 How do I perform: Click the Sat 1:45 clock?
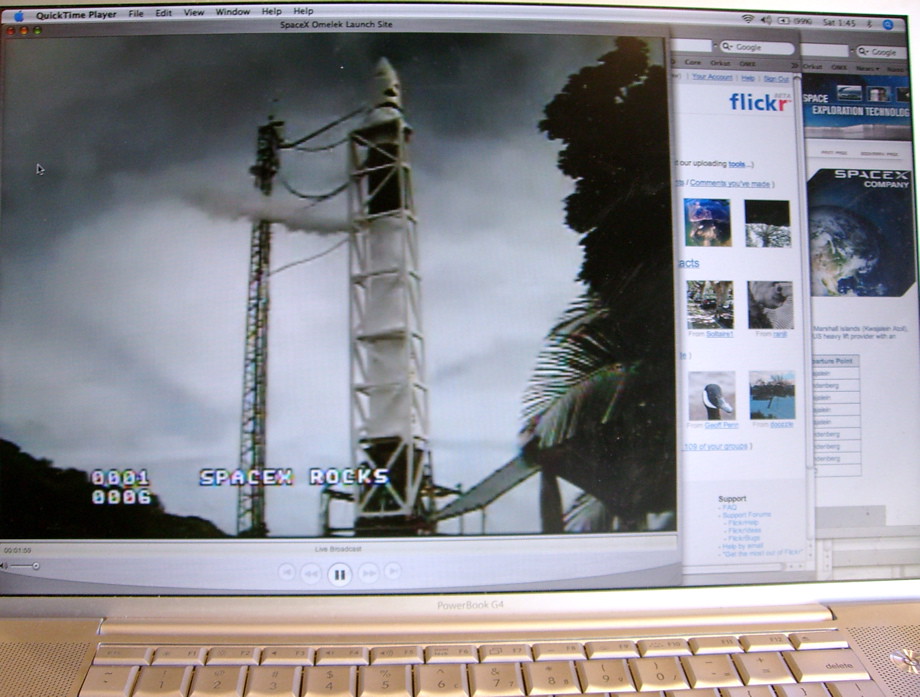coord(839,23)
